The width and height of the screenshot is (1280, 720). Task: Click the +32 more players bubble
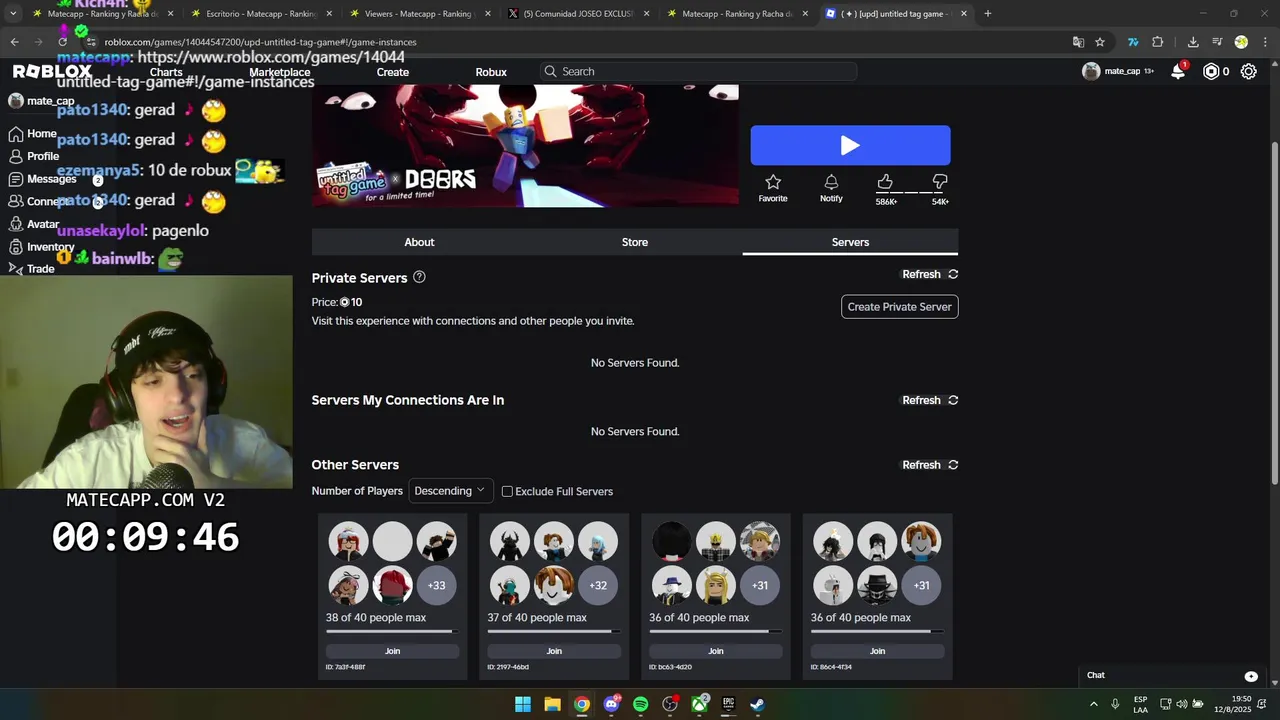[x=598, y=585]
